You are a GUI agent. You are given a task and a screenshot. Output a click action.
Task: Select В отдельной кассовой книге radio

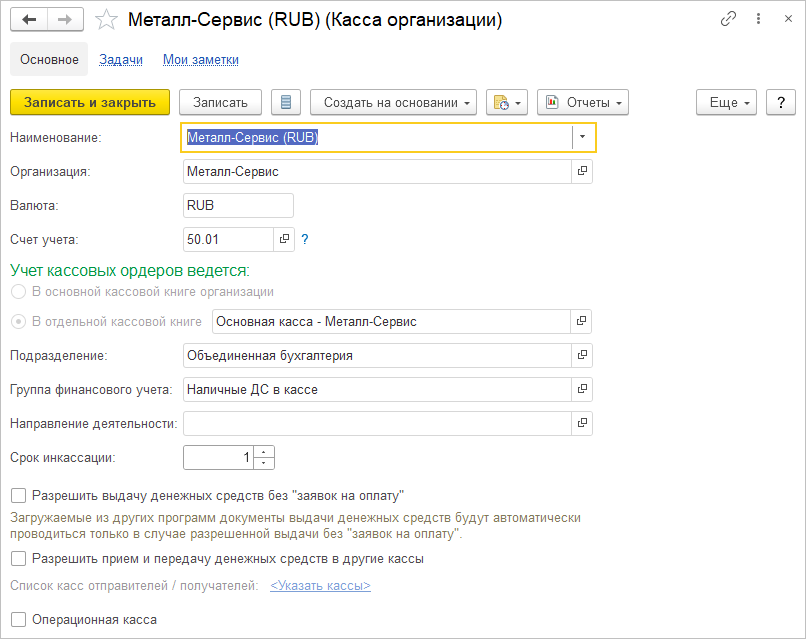click(x=19, y=322)
